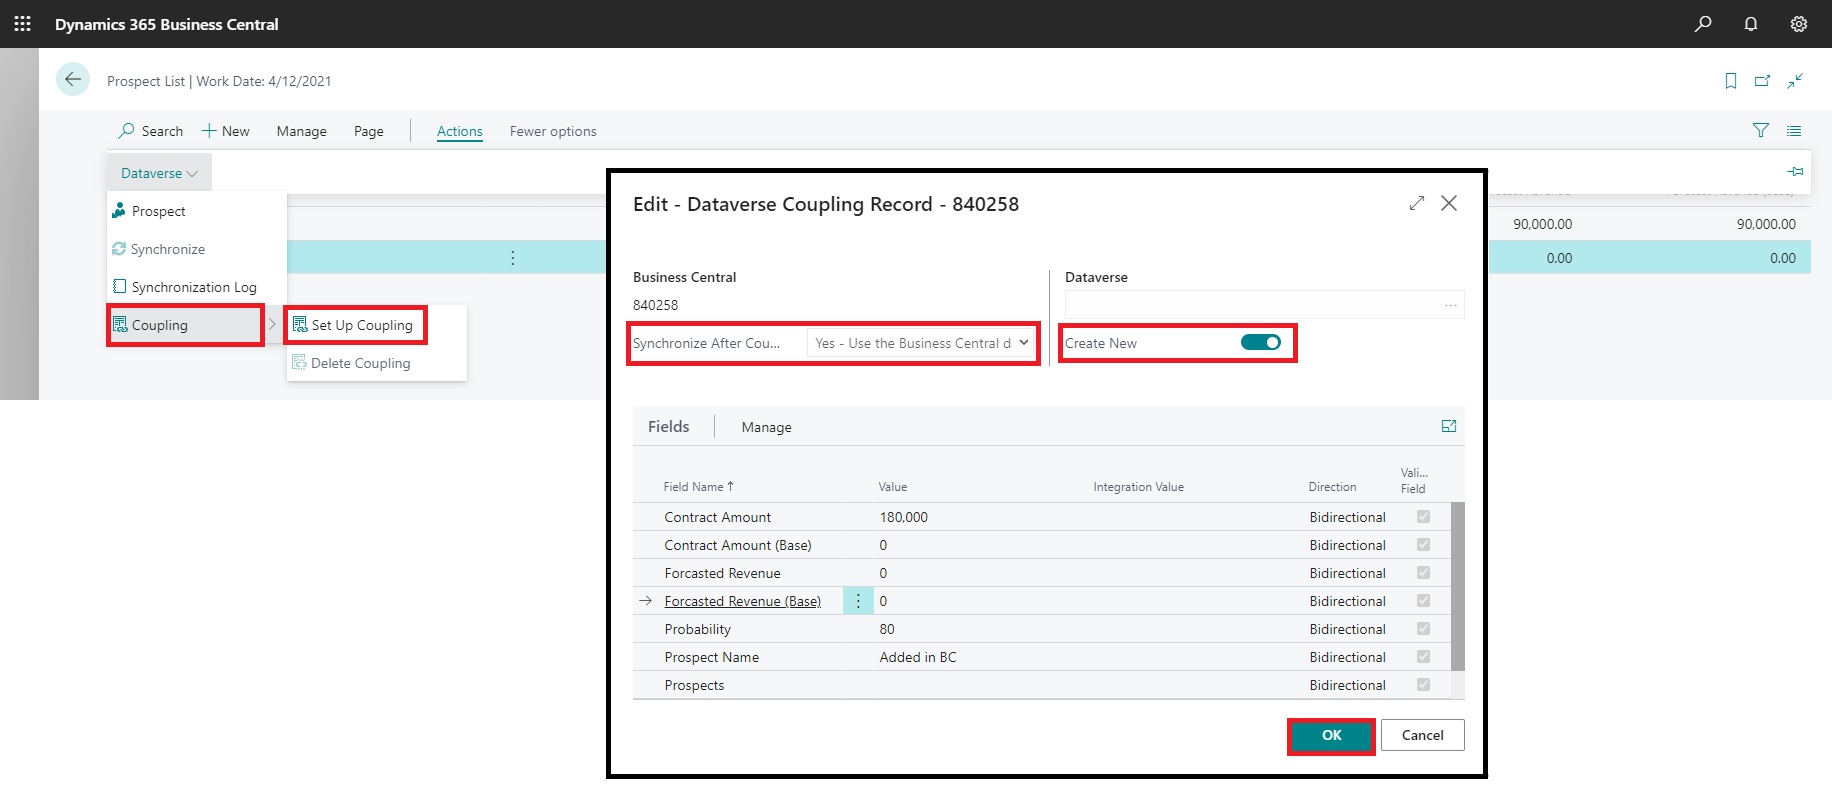Click the notifications bell icon
This screenshot has height=785, width=1832.
click(x=1750, y=24)
